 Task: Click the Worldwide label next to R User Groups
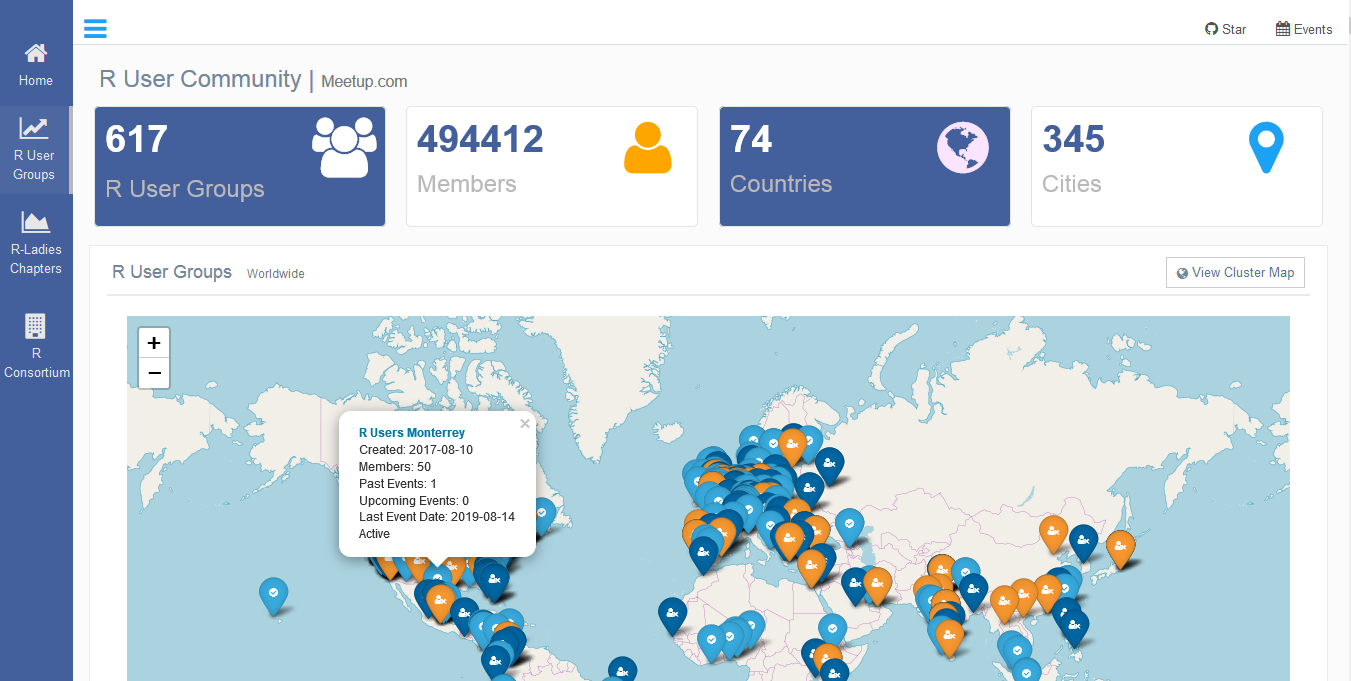[276, 274]
